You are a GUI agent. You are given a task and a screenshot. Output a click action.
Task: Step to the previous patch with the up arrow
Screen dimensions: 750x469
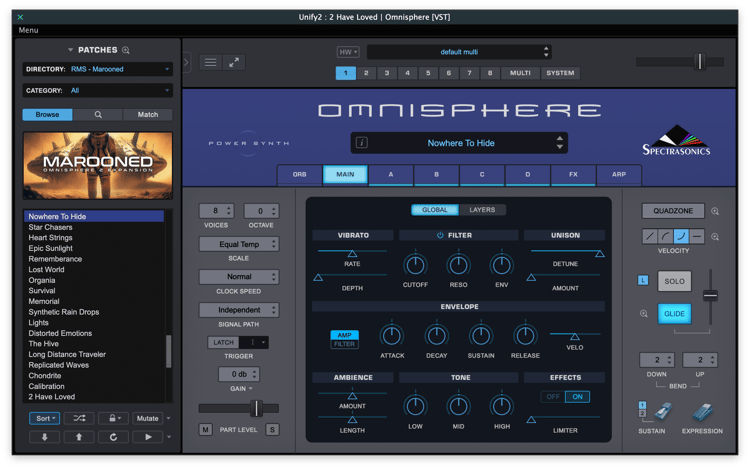point(79,437)
